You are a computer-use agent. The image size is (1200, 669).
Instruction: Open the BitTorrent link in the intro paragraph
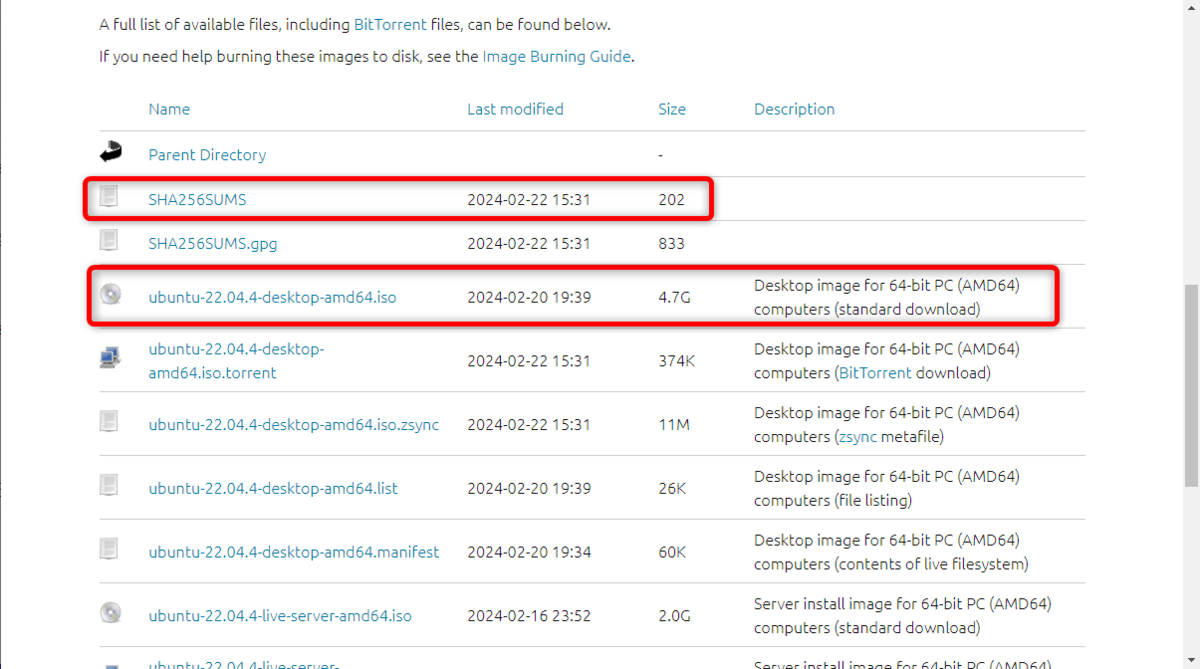point(390,24)
